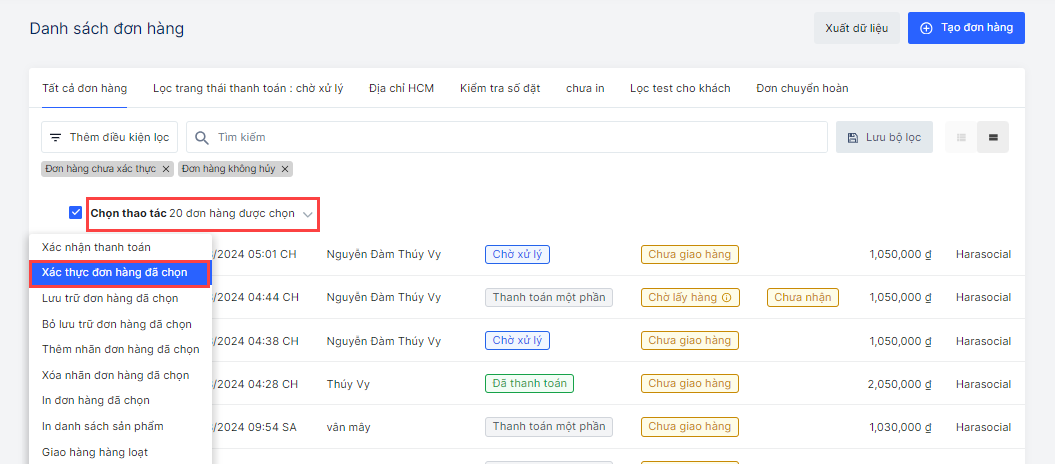The width and height of the screenshot is (1055, 464).
Task: Click the 09:54 SA order timestamp
Action: coord(255,427)
